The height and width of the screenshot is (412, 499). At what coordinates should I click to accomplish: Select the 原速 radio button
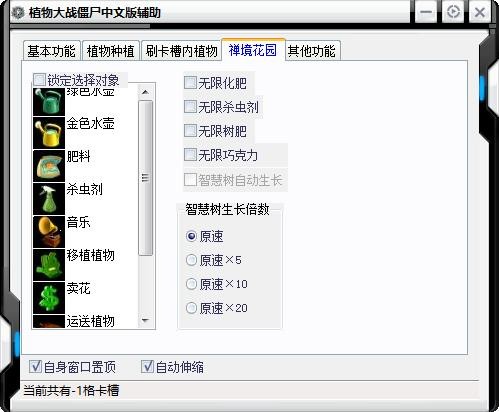[x=191, y=236]
